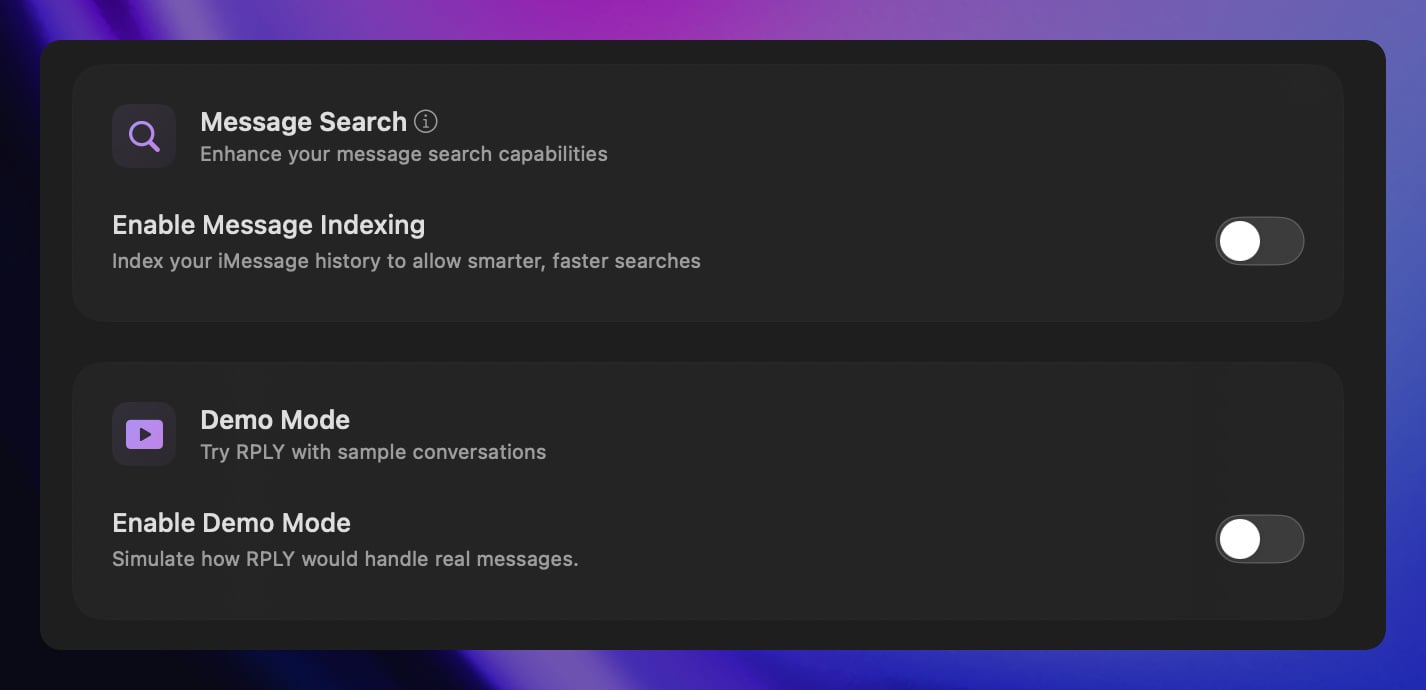1426x690 pixels.
Task: Click 'Try RPLY with sample conversations' subtitle
Action: (x=373, y=452)
